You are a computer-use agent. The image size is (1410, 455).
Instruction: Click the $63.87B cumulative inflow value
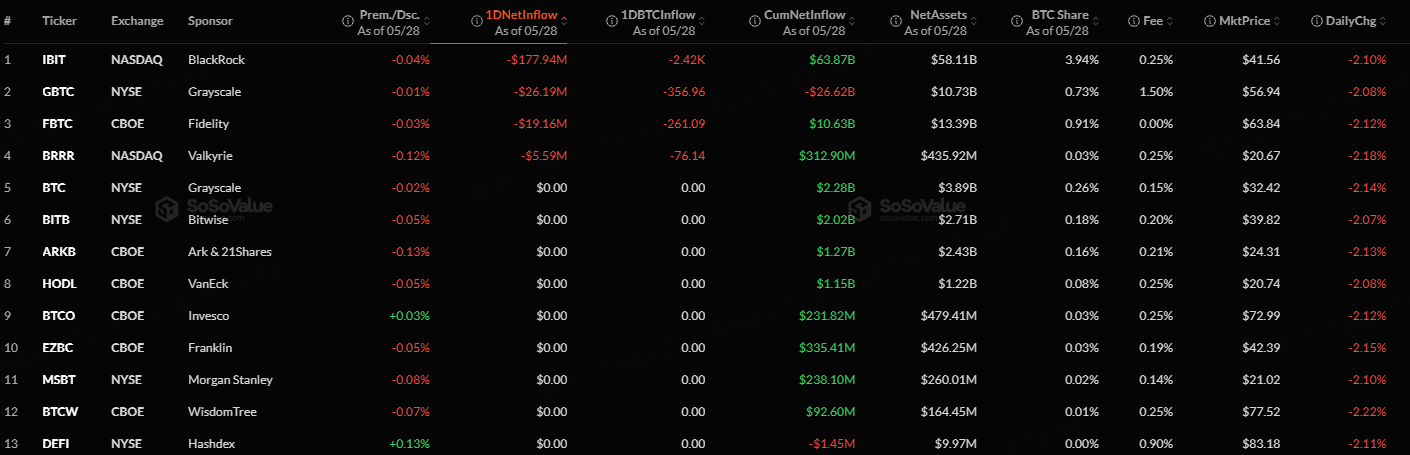pyautogui.click(x=833, y=60)
